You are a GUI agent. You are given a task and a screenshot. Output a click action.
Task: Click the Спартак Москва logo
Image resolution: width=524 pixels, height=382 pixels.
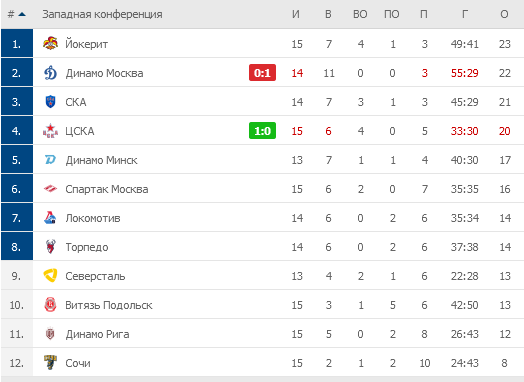pos(50,189)
